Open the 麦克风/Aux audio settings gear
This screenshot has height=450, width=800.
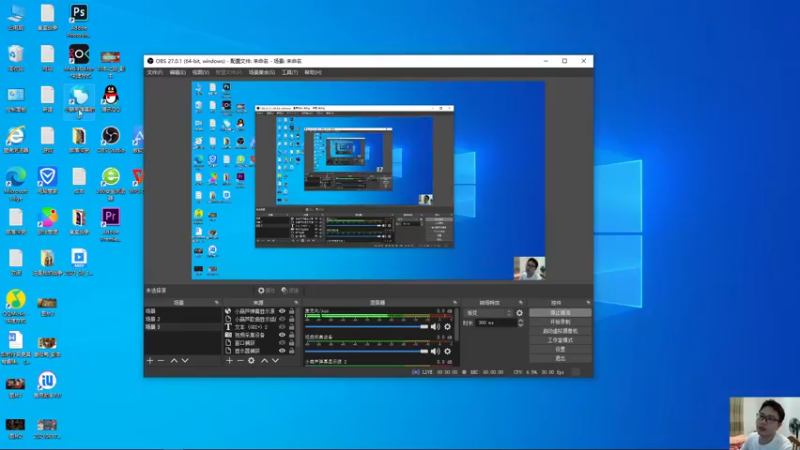point(447,327)
